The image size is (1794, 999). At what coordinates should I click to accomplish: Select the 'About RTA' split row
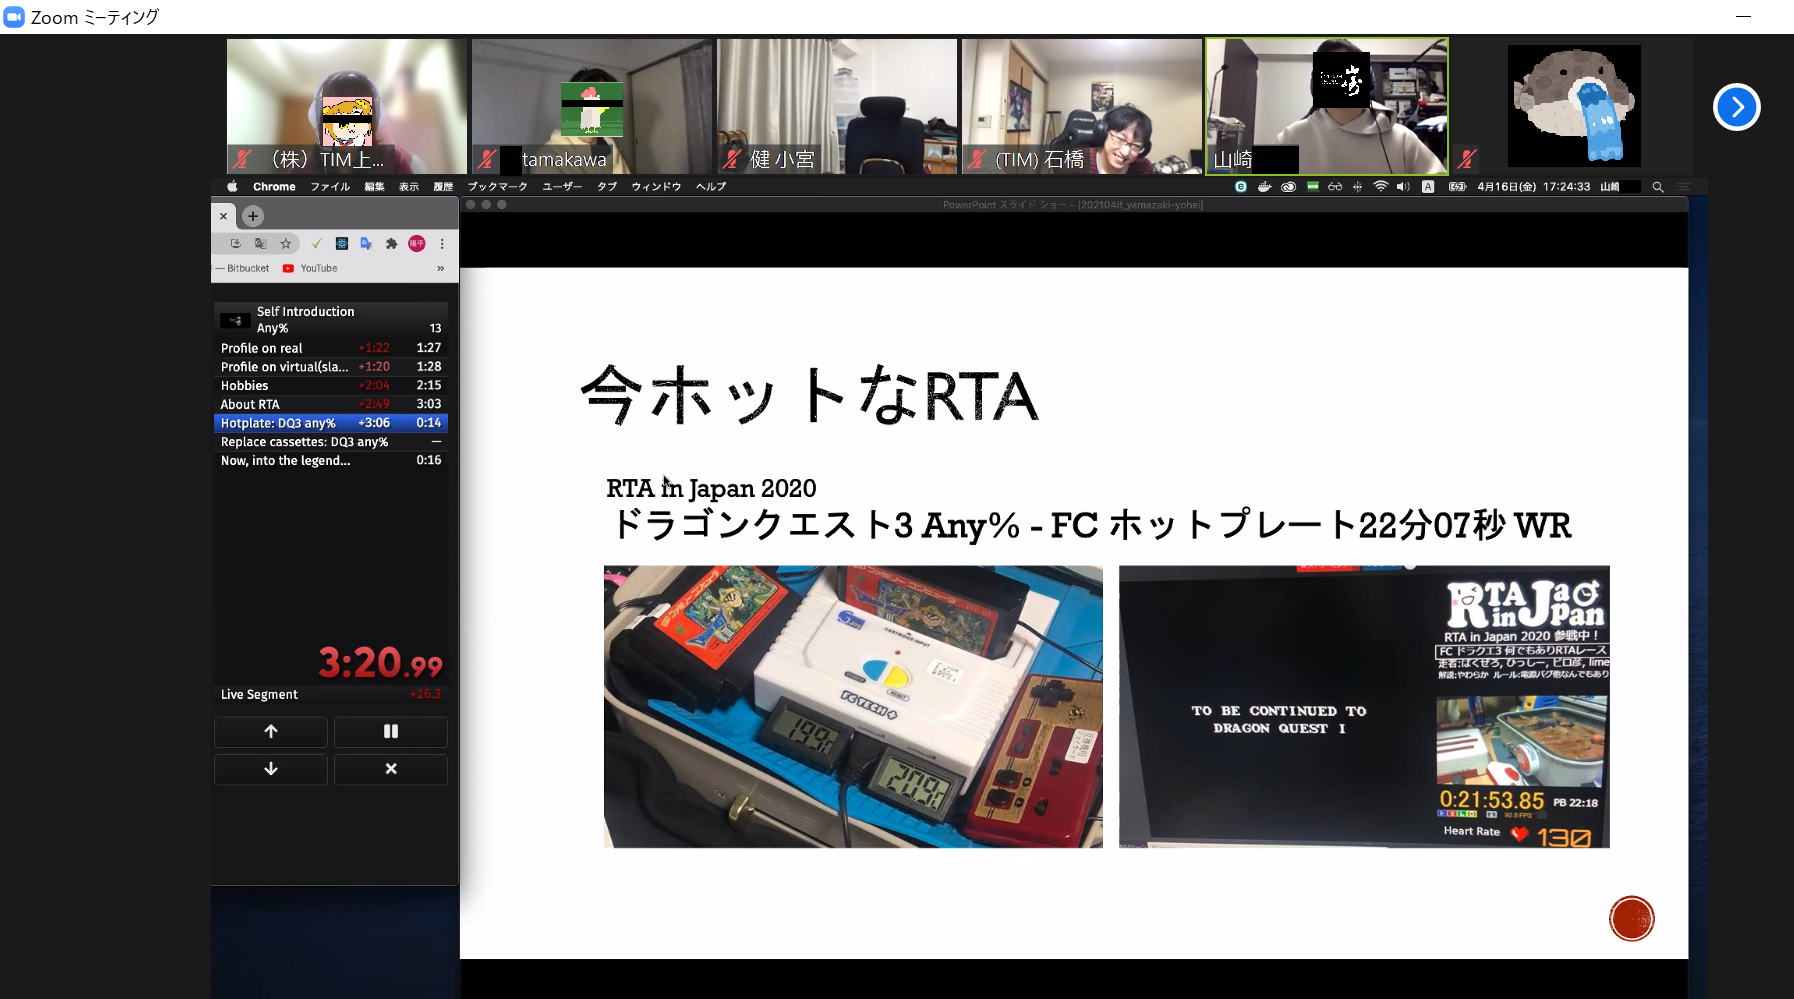coord(331,404)
